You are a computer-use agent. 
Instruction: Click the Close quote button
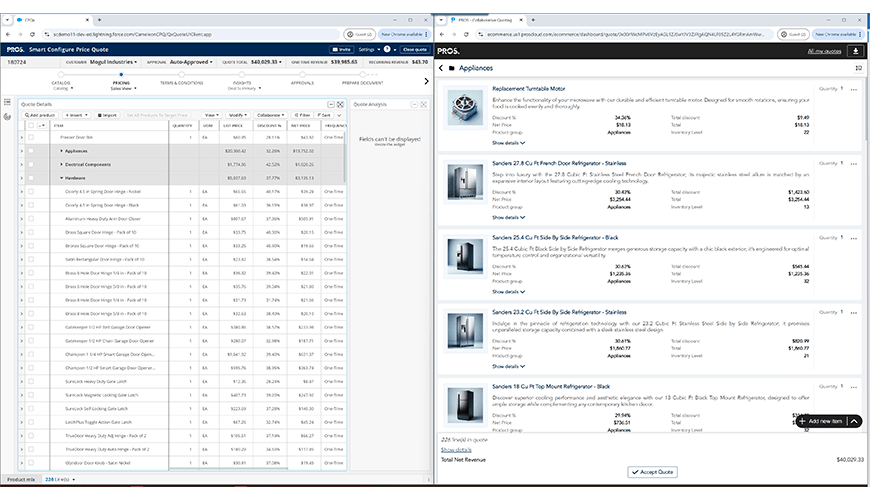[x=414, y=49]
